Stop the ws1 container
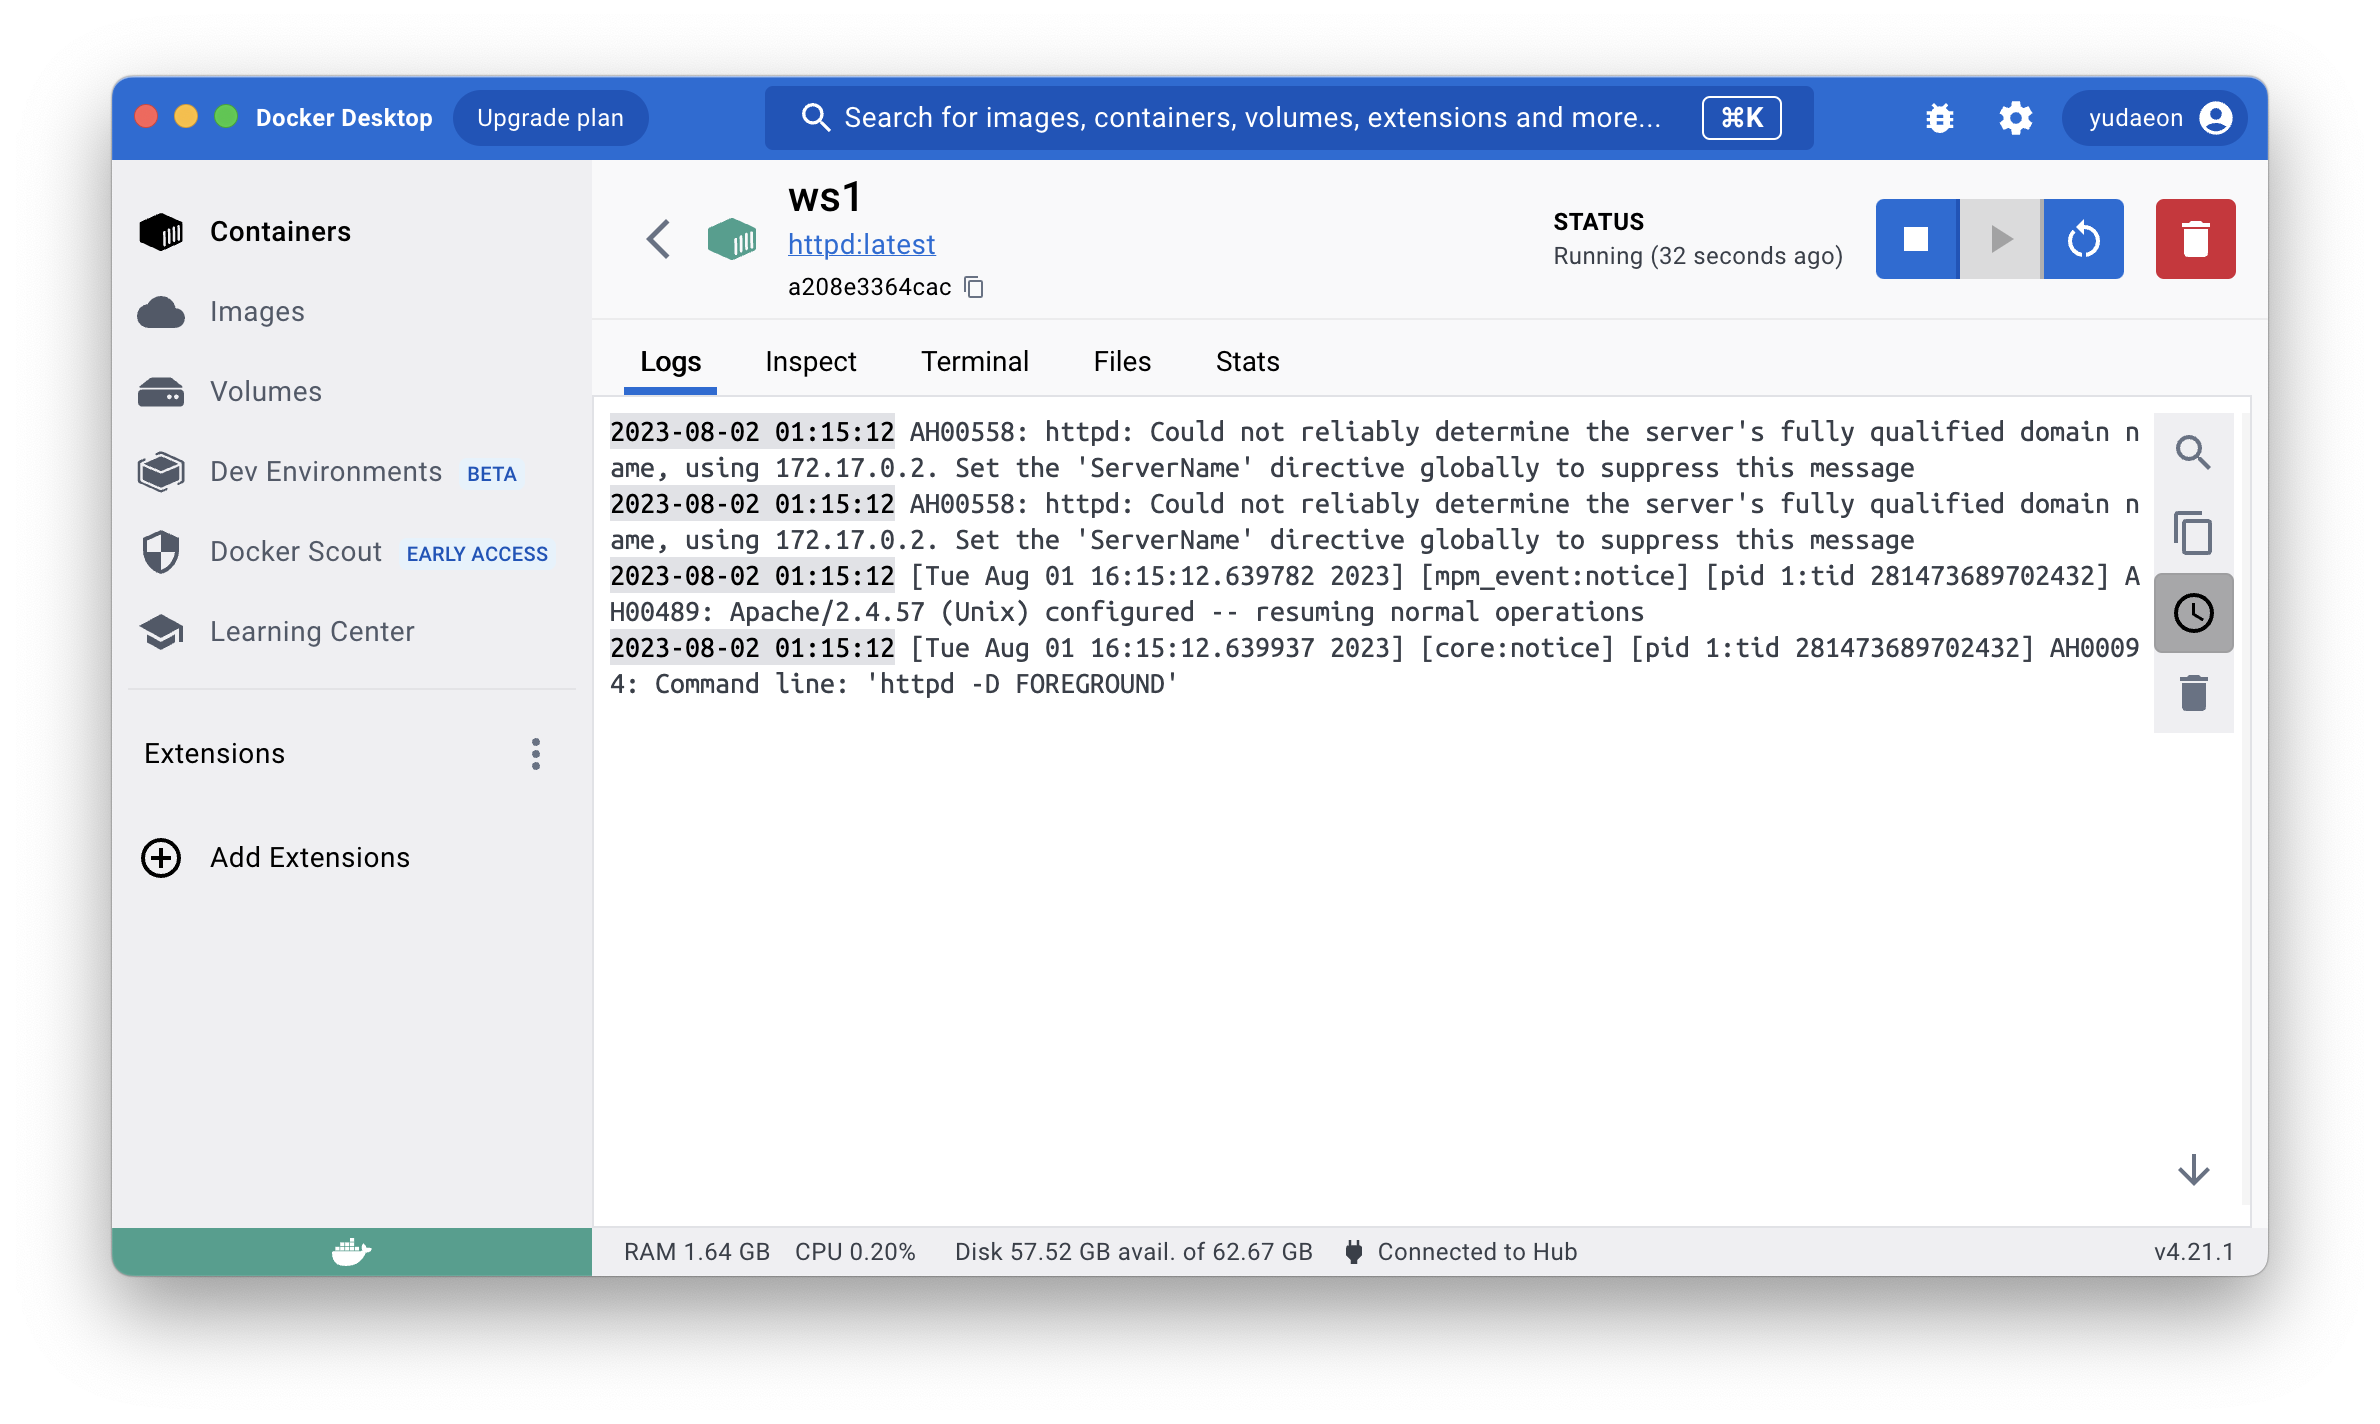This screenshot has width=2380, height=1424. click(x=1916, y=239)
